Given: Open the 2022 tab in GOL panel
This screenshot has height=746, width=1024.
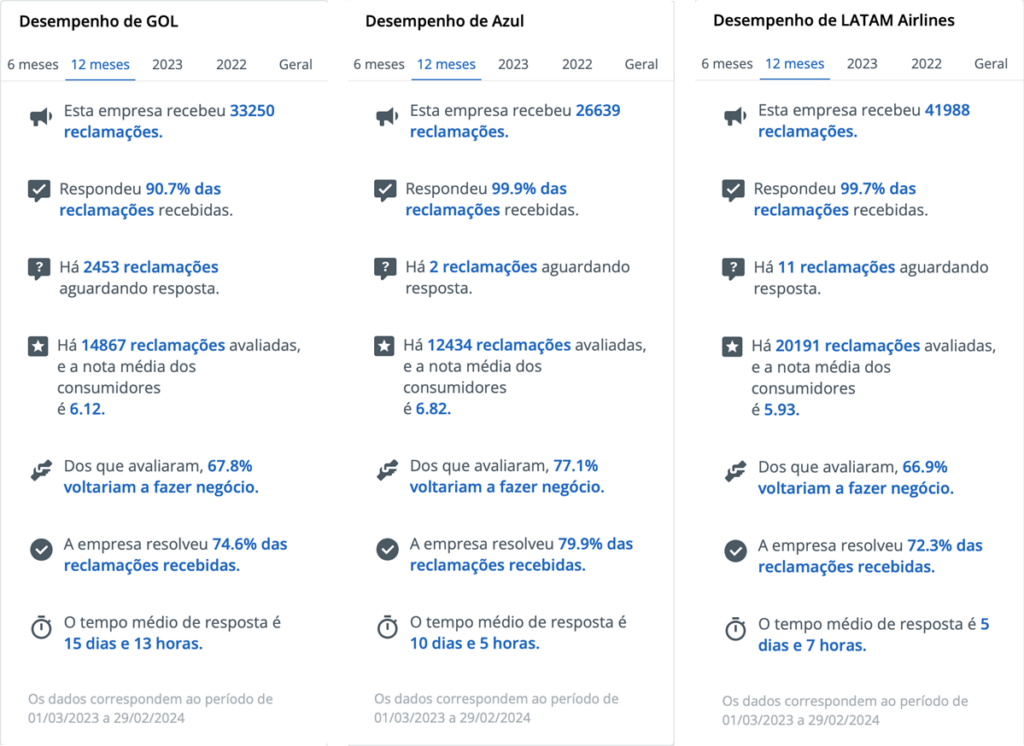Looking at the screenshot, I should pos(231,64).
